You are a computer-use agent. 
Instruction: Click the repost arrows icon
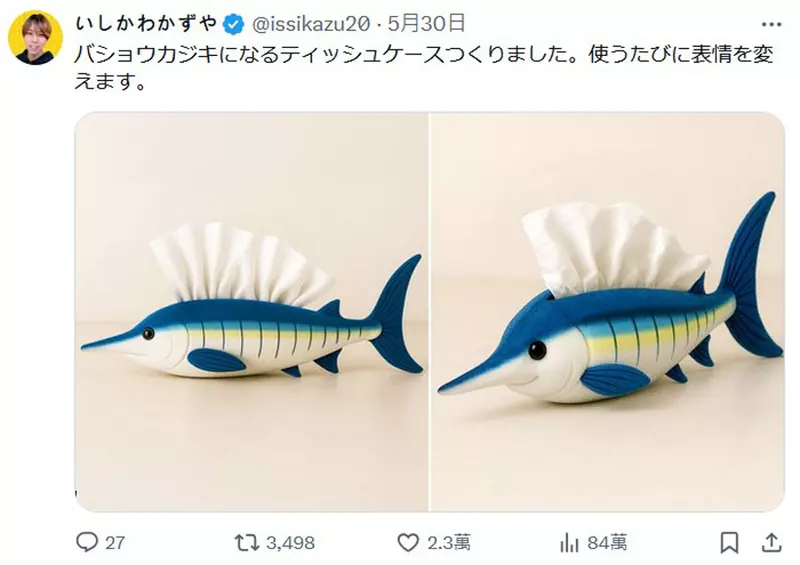(247, 542)
